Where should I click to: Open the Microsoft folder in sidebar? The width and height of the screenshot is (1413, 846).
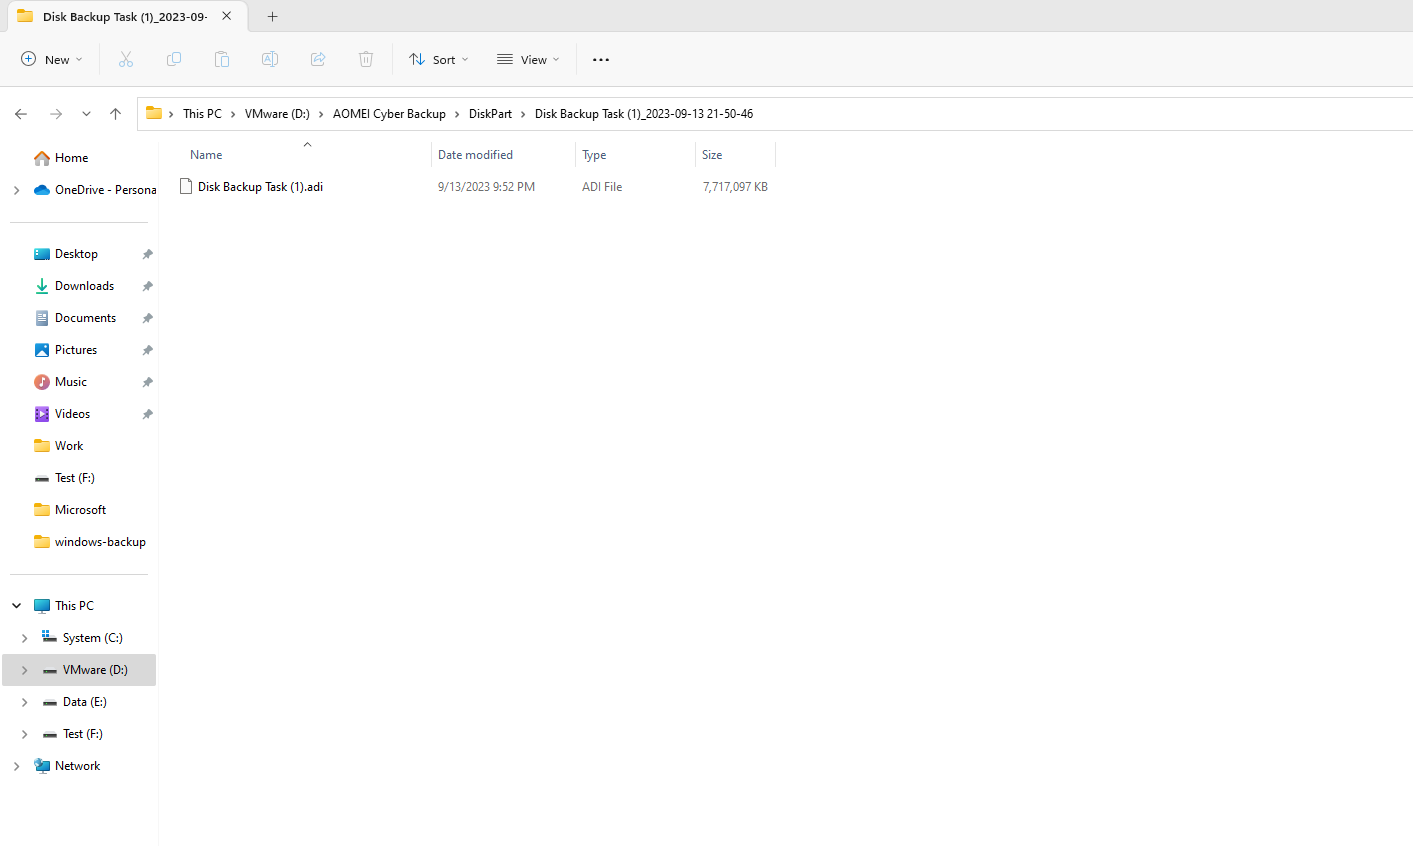coord(80,510)
